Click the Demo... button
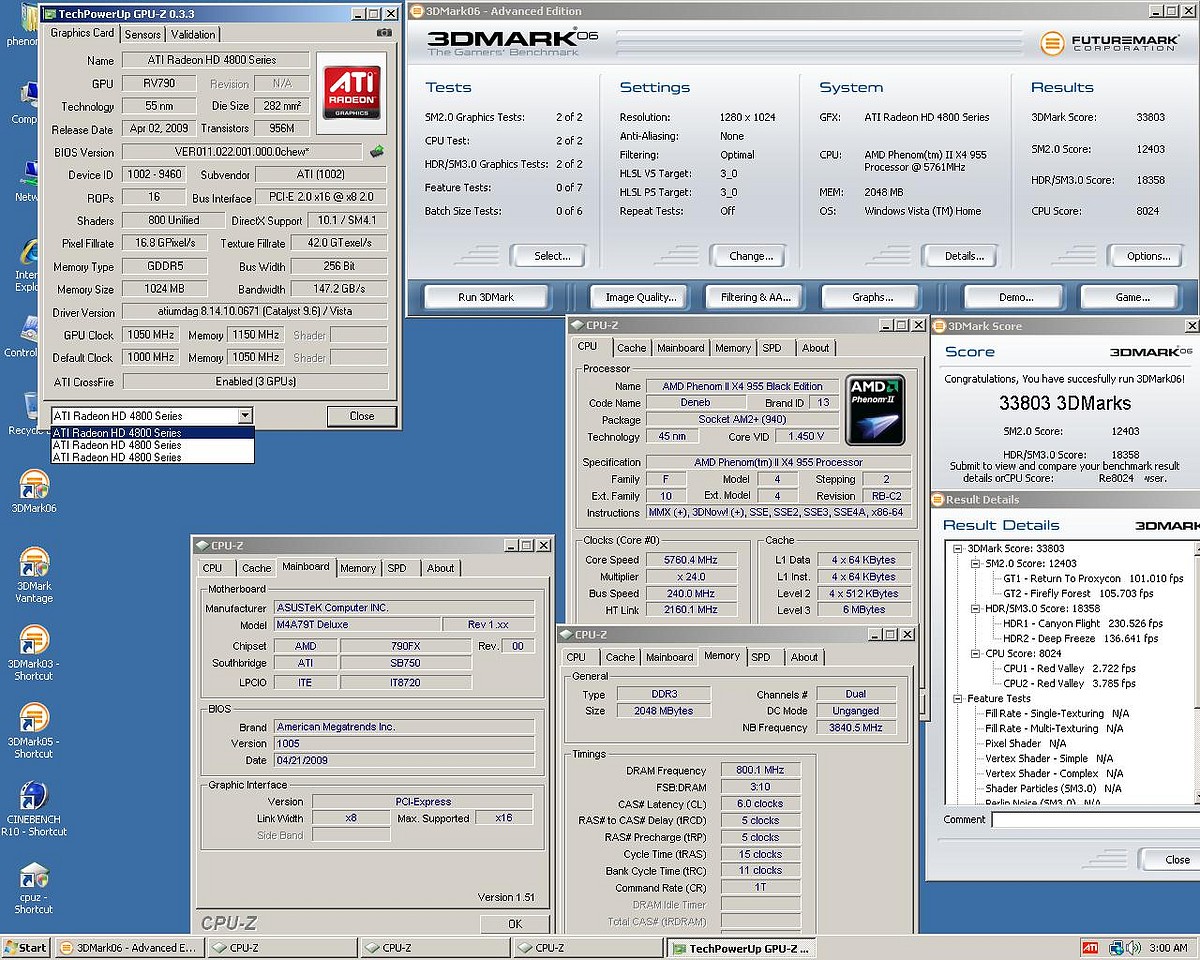This screenshot has width=1200, height=960. tap(1016, 297)
